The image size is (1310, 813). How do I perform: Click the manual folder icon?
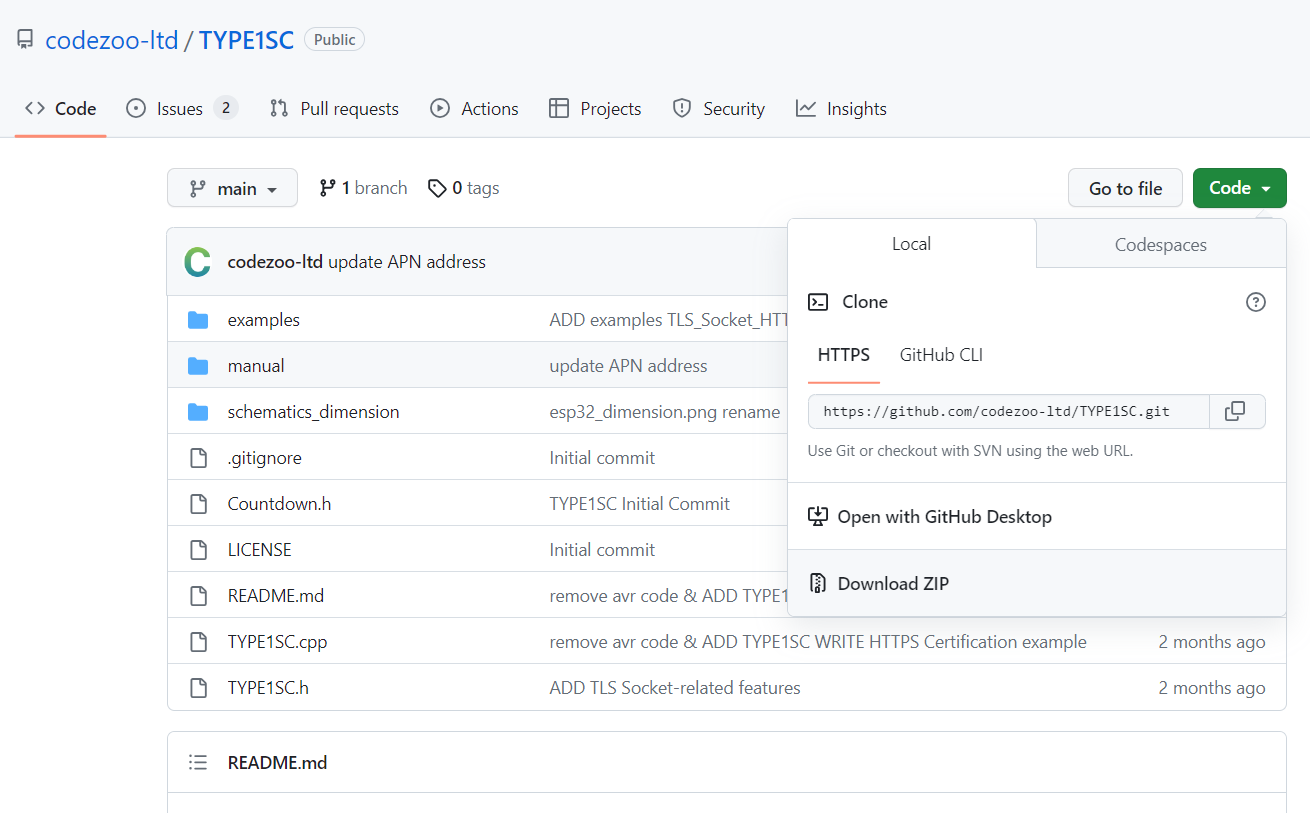pyautogui.click(x=198, y=366)
